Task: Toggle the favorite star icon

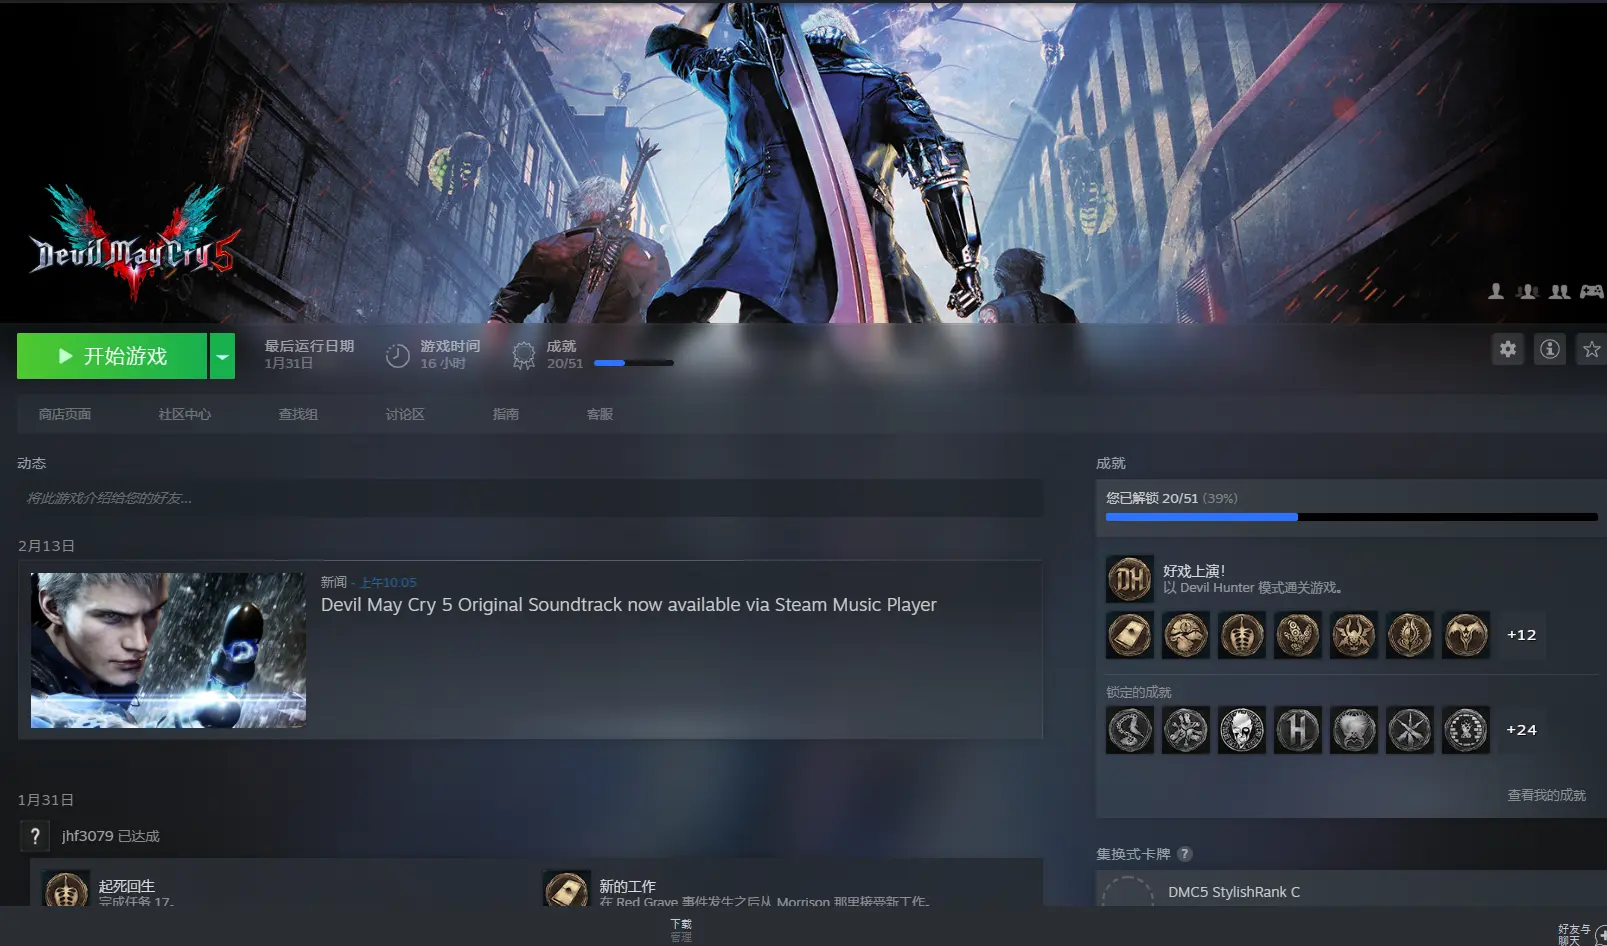Action: pos(1591,349)
